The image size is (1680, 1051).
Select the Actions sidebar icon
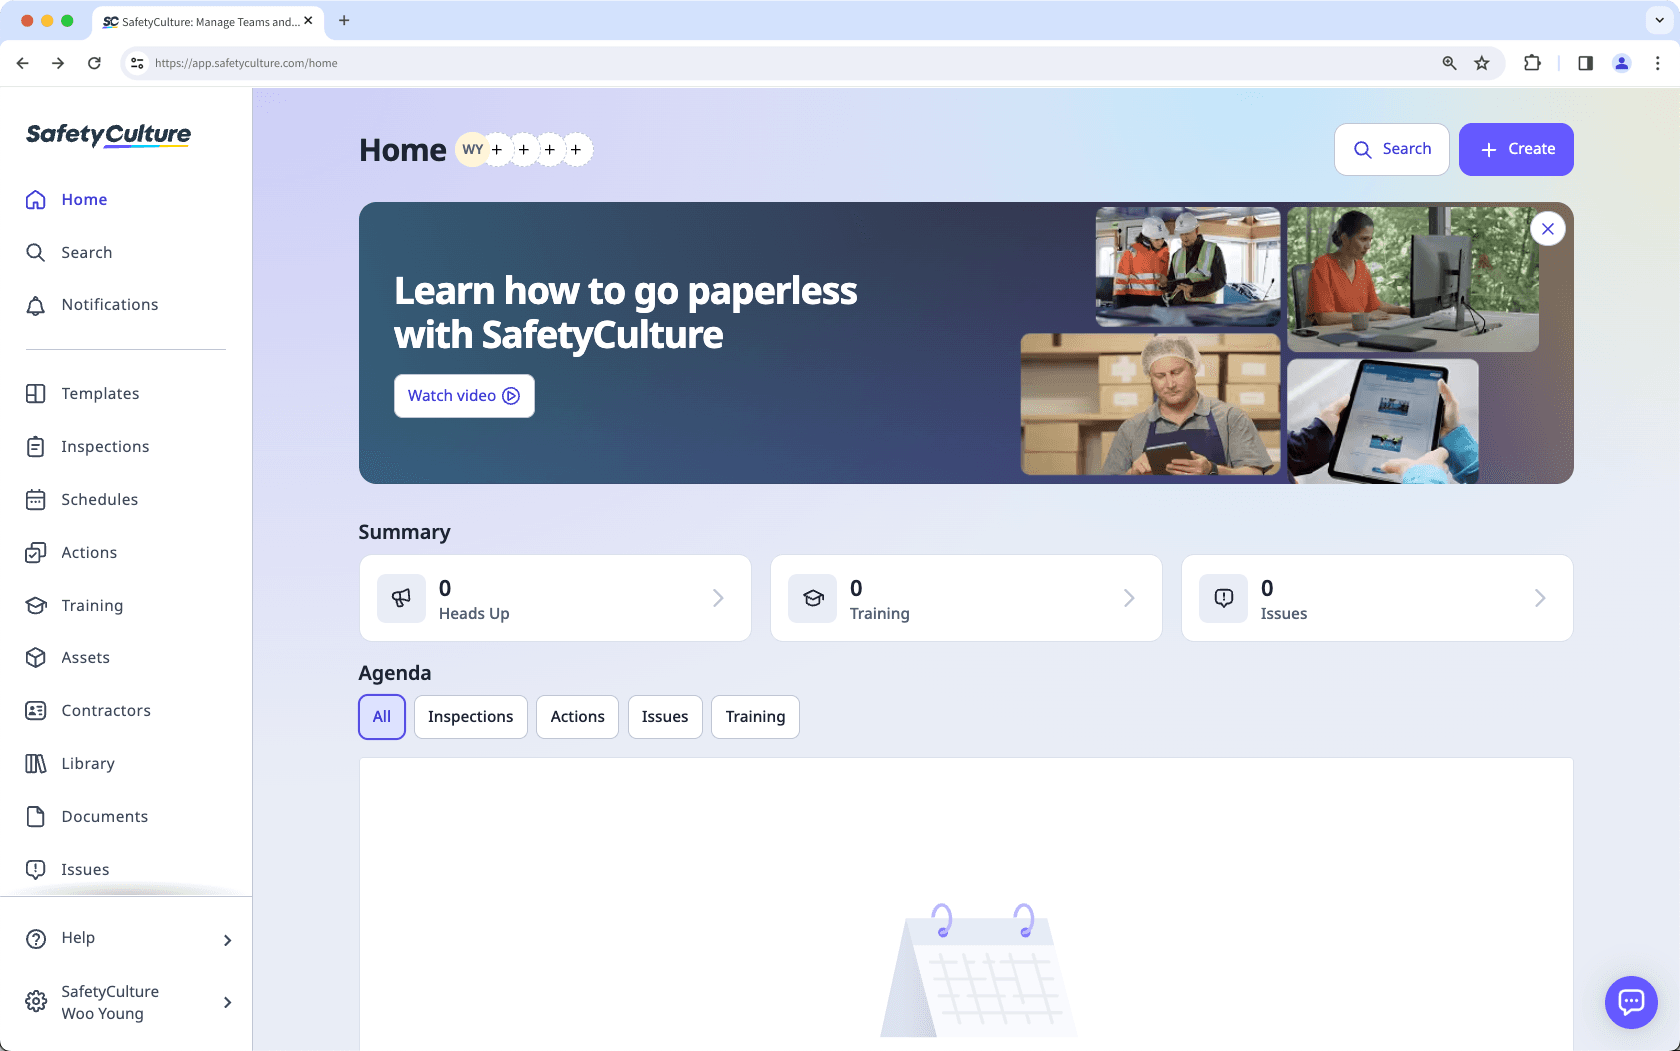[35, 552]
